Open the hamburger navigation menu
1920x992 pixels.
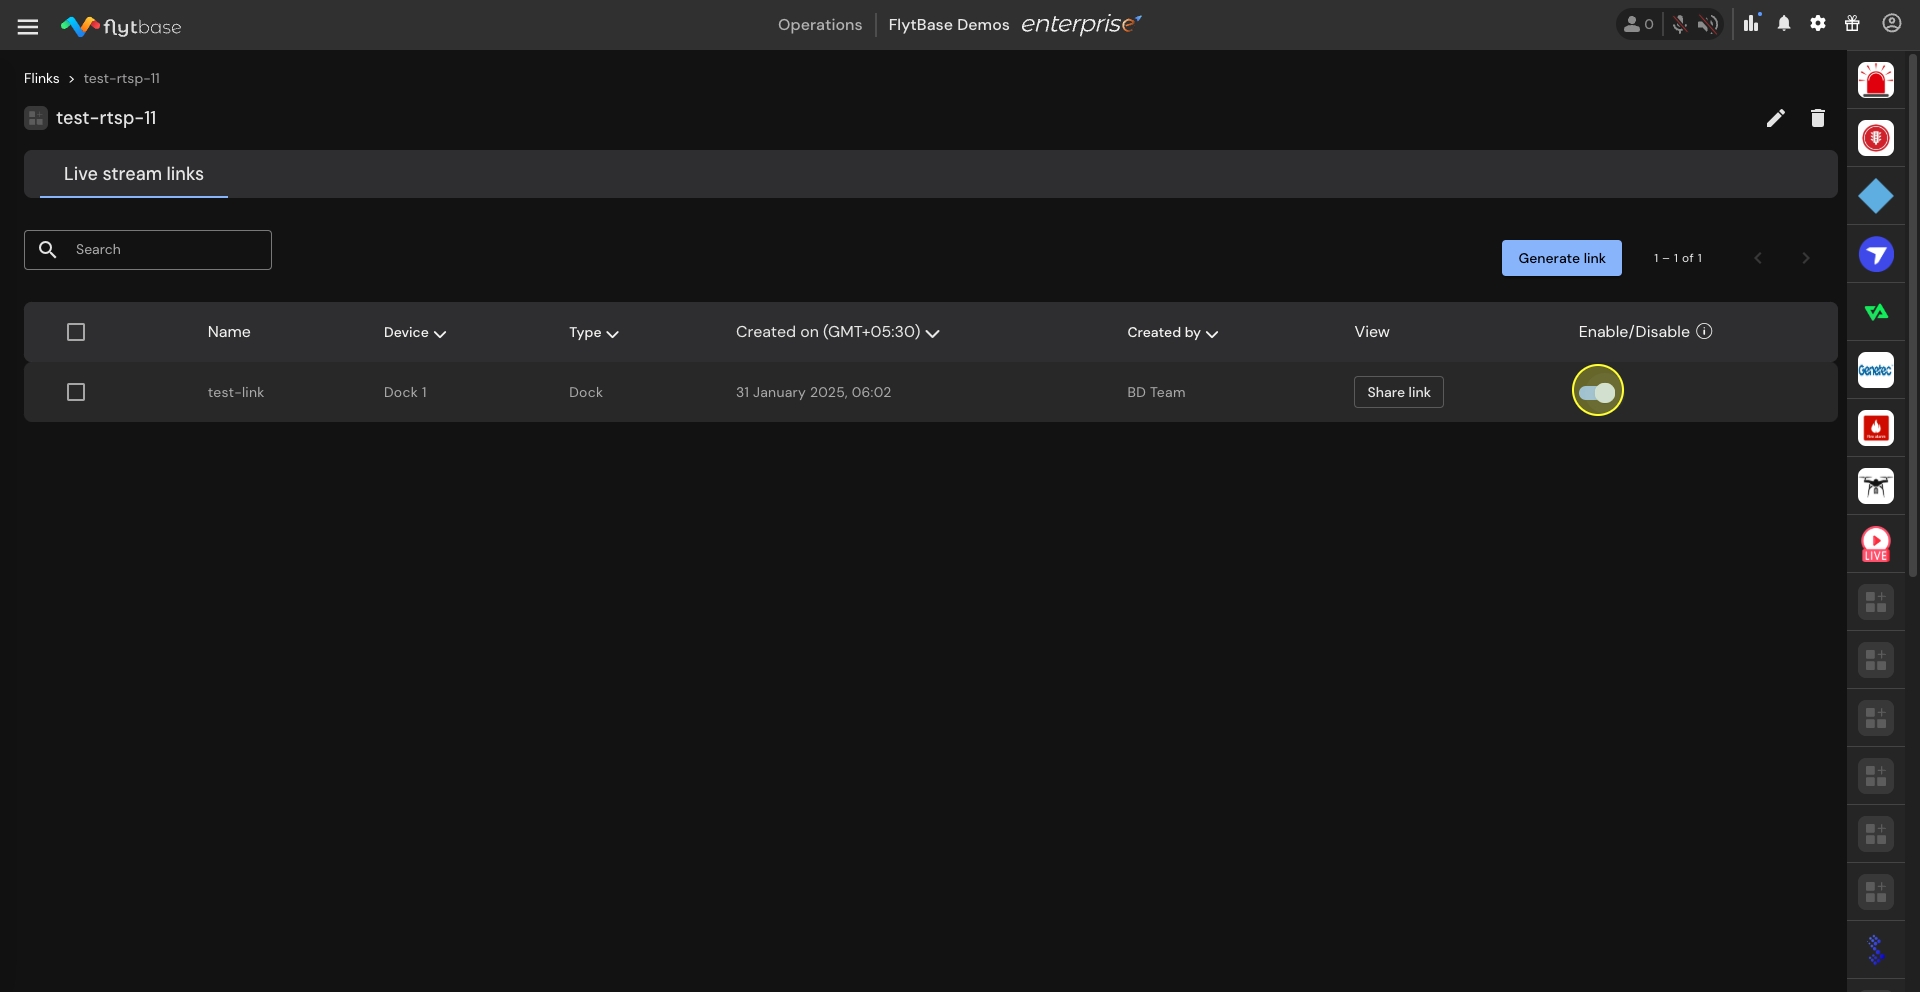pyautogui.click(x=28, y=27)
